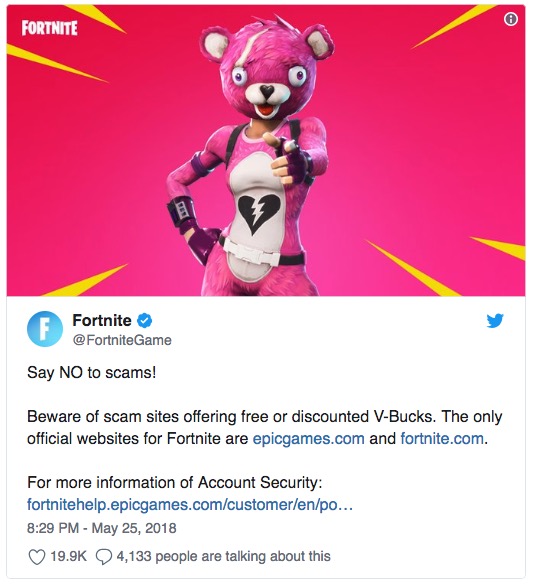Image resolution: width=533 pixels, height=586 pixels.
Task: Click the "For more information of Account Security" line
Action: pyautogui.click(x=175, y=482)
